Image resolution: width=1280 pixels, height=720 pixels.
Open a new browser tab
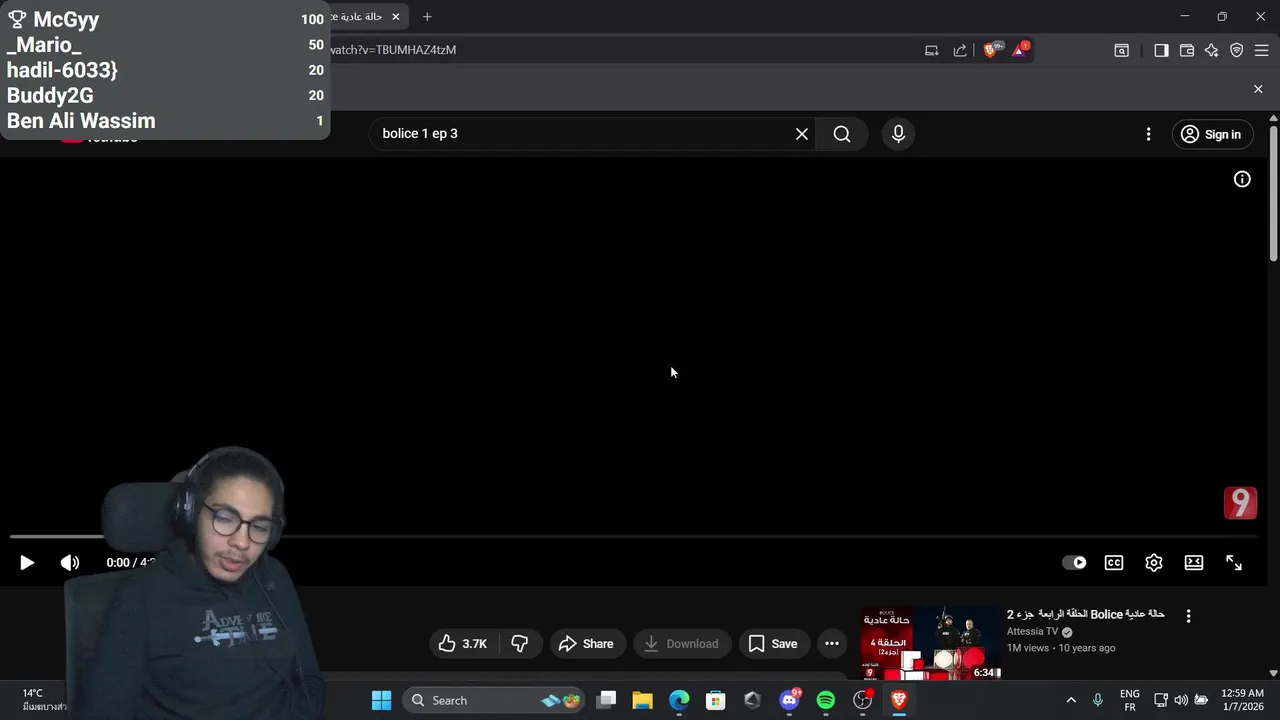(427, 17)
